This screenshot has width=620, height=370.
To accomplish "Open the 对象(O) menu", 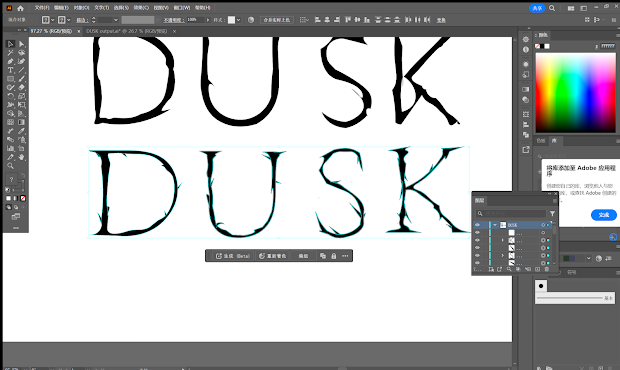I will point(81,8).
